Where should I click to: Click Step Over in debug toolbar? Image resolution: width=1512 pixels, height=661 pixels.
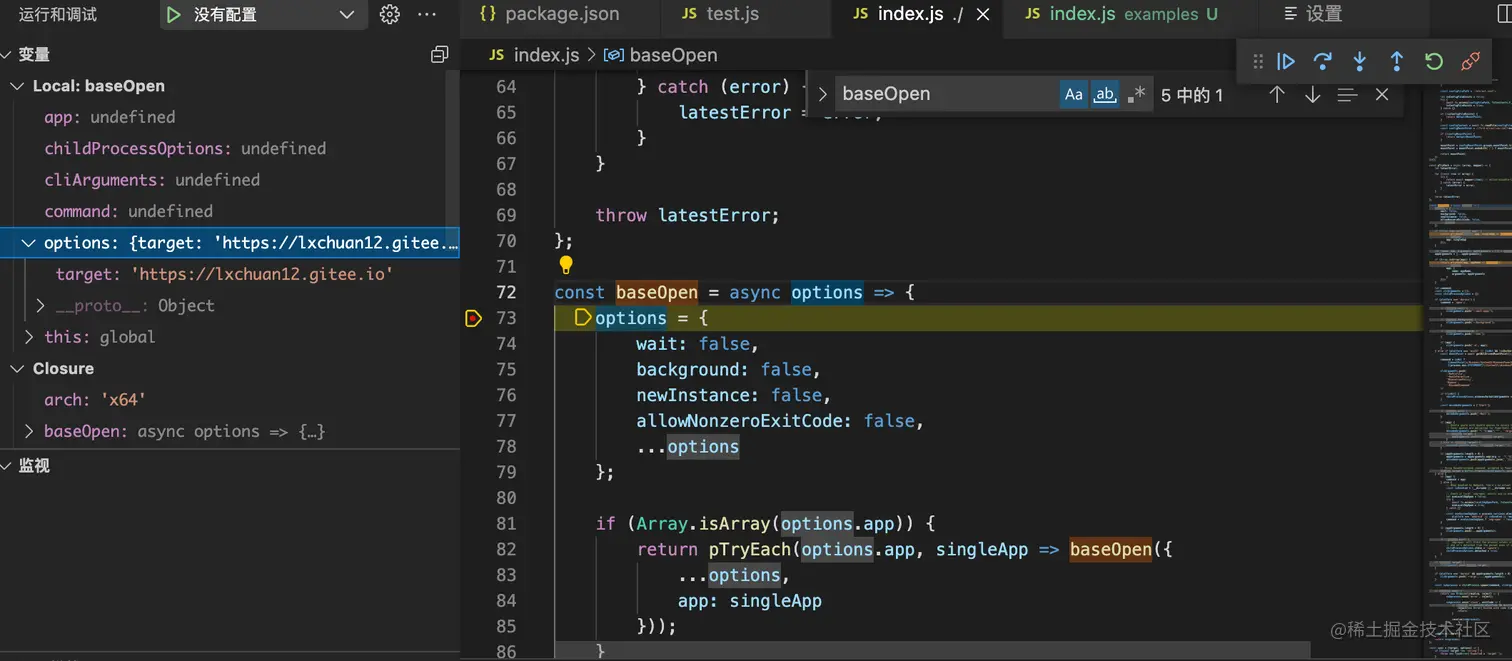[x=1322, y=62]
